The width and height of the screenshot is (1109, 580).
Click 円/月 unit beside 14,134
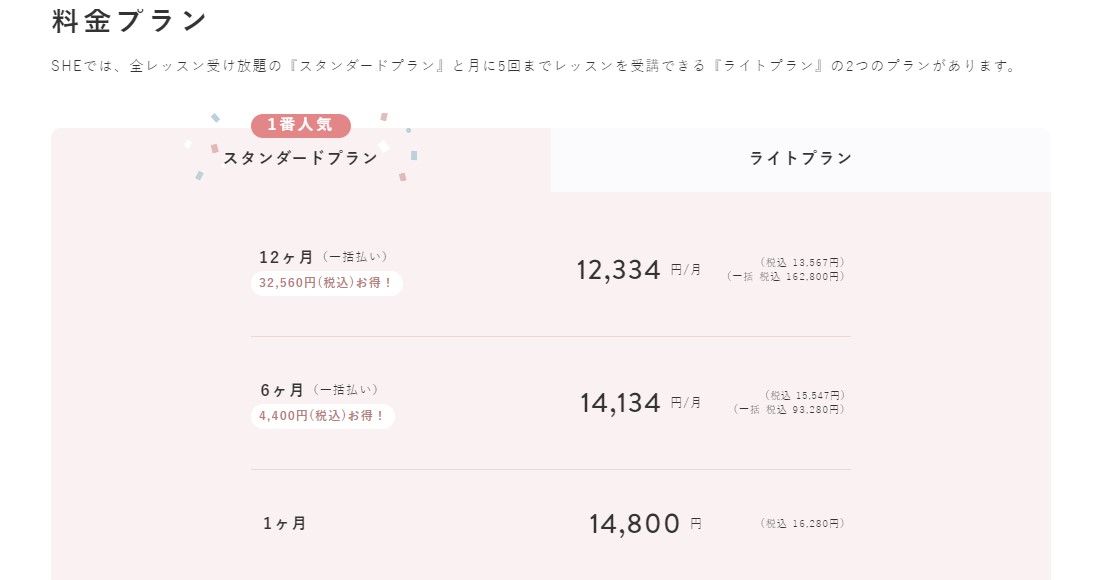[x=686, y=402]
